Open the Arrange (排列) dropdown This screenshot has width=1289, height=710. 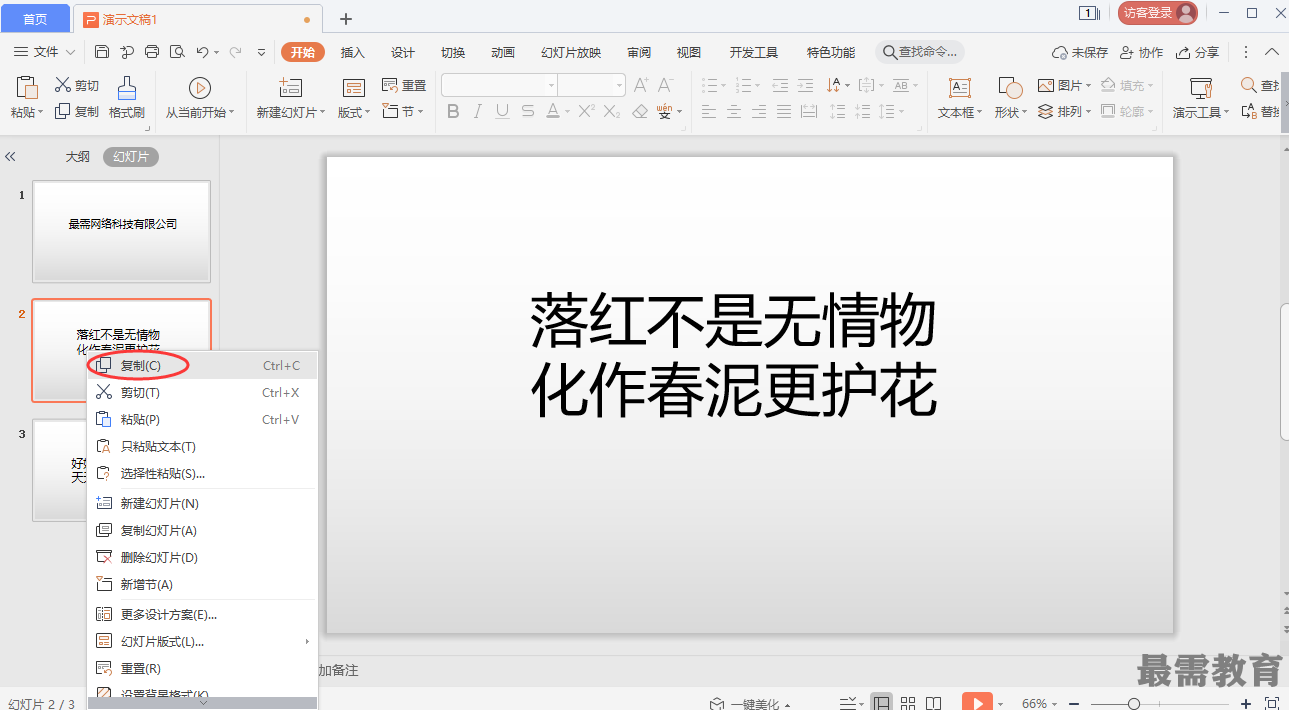click(1065, 112)
